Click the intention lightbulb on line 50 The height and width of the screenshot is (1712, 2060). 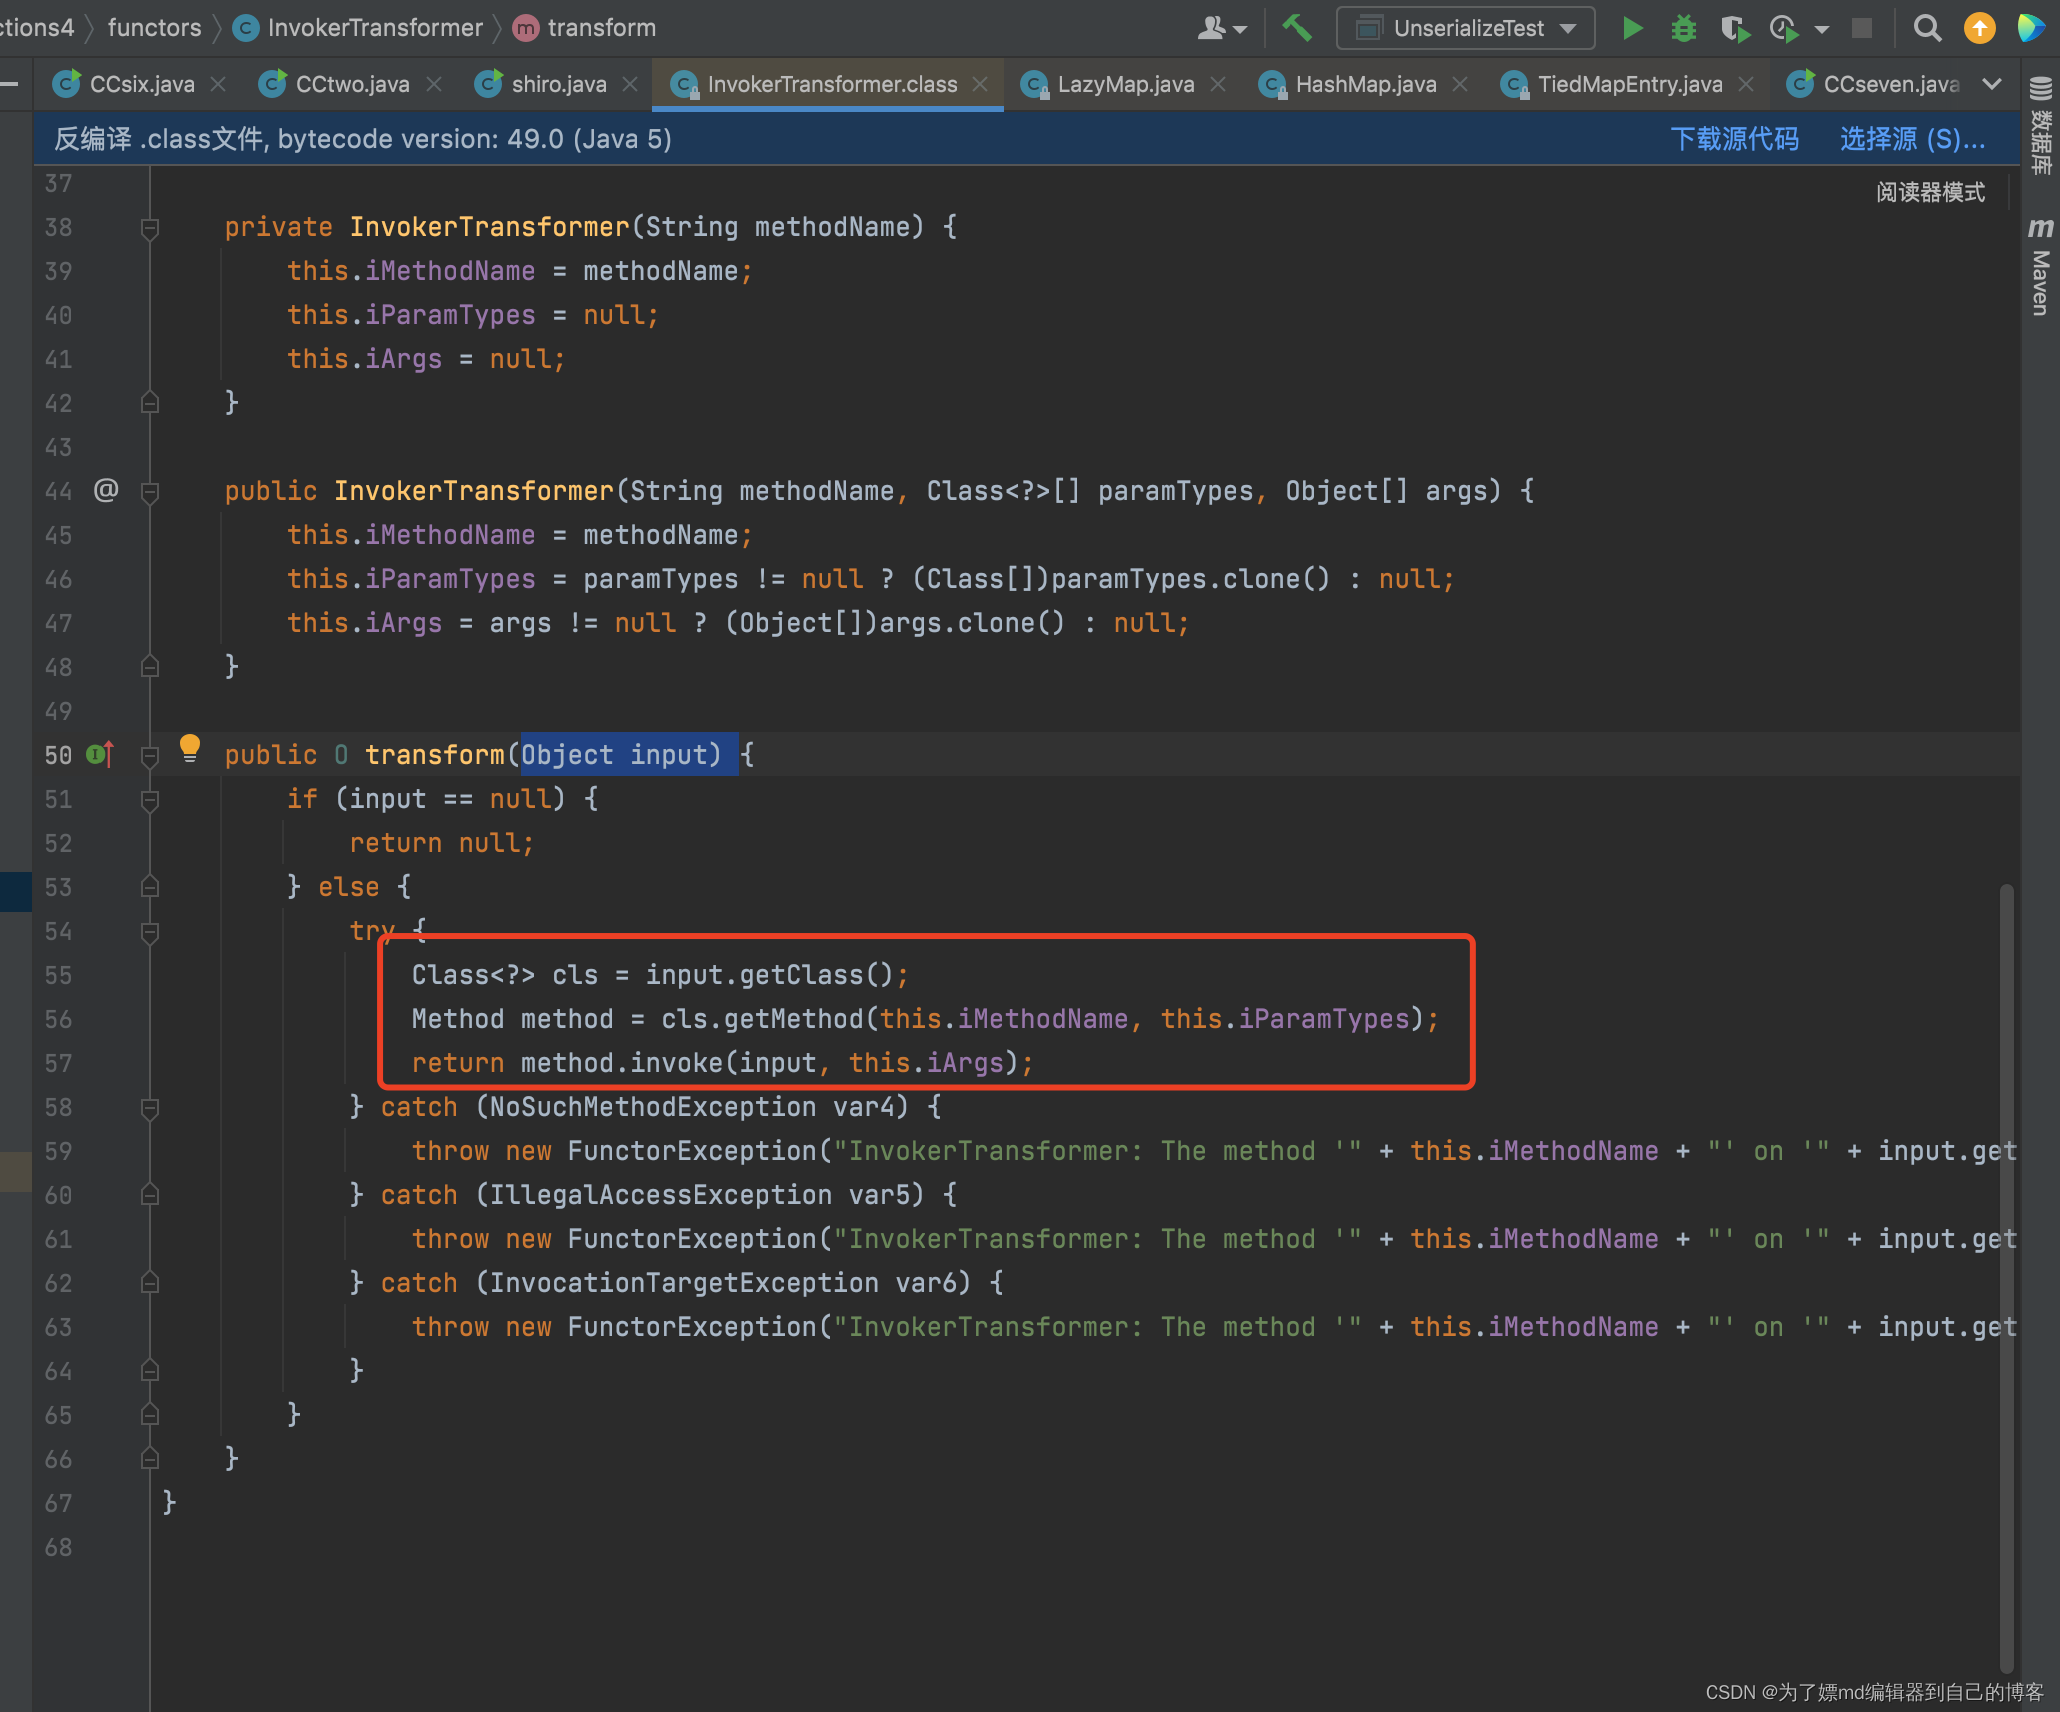tap(189, 748)
